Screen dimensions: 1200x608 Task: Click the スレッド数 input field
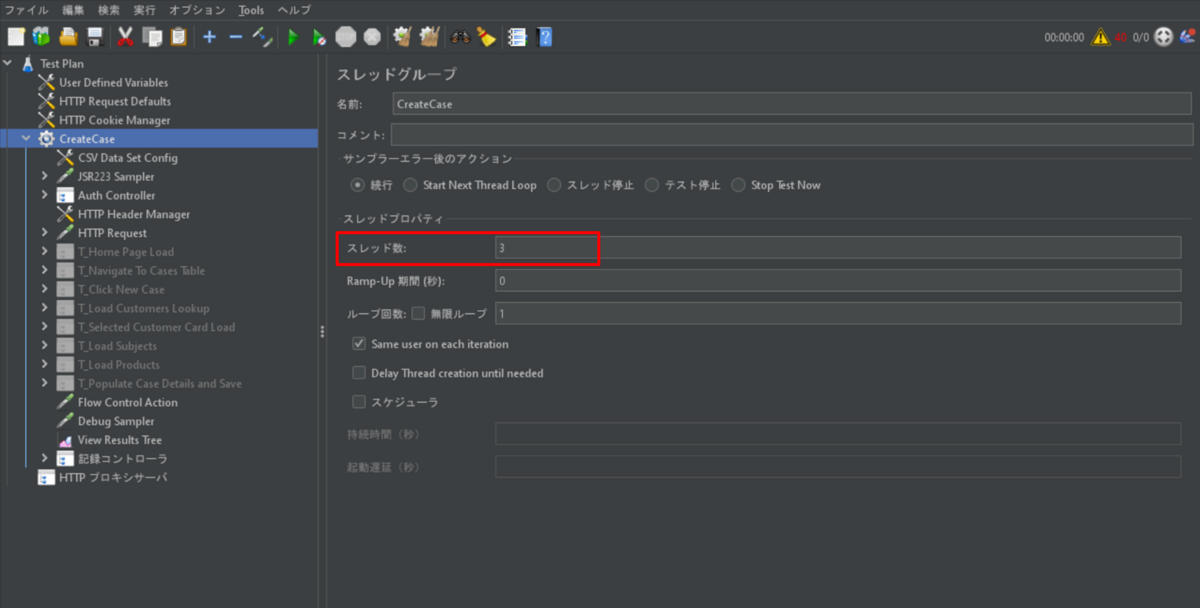[x=838, y=247]
